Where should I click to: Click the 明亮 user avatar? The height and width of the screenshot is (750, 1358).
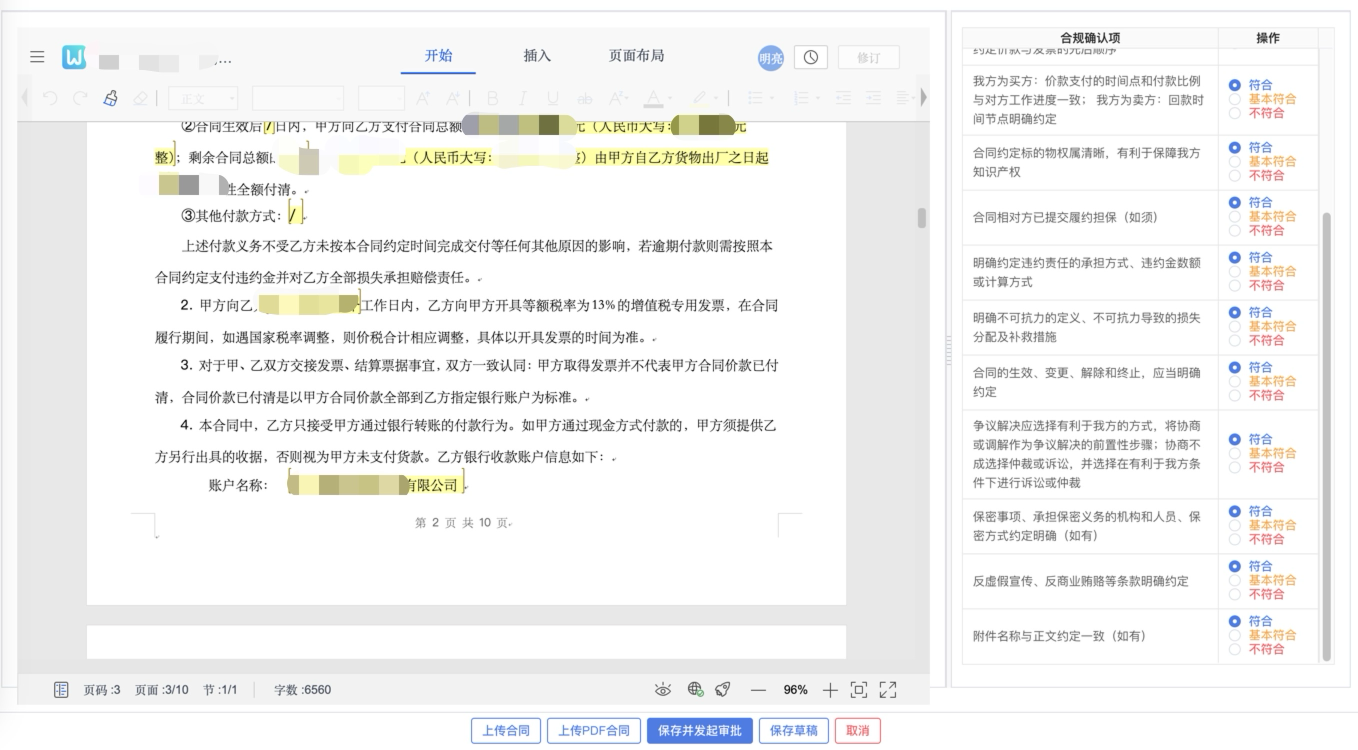pyautogui.click(x=771, y=57)
